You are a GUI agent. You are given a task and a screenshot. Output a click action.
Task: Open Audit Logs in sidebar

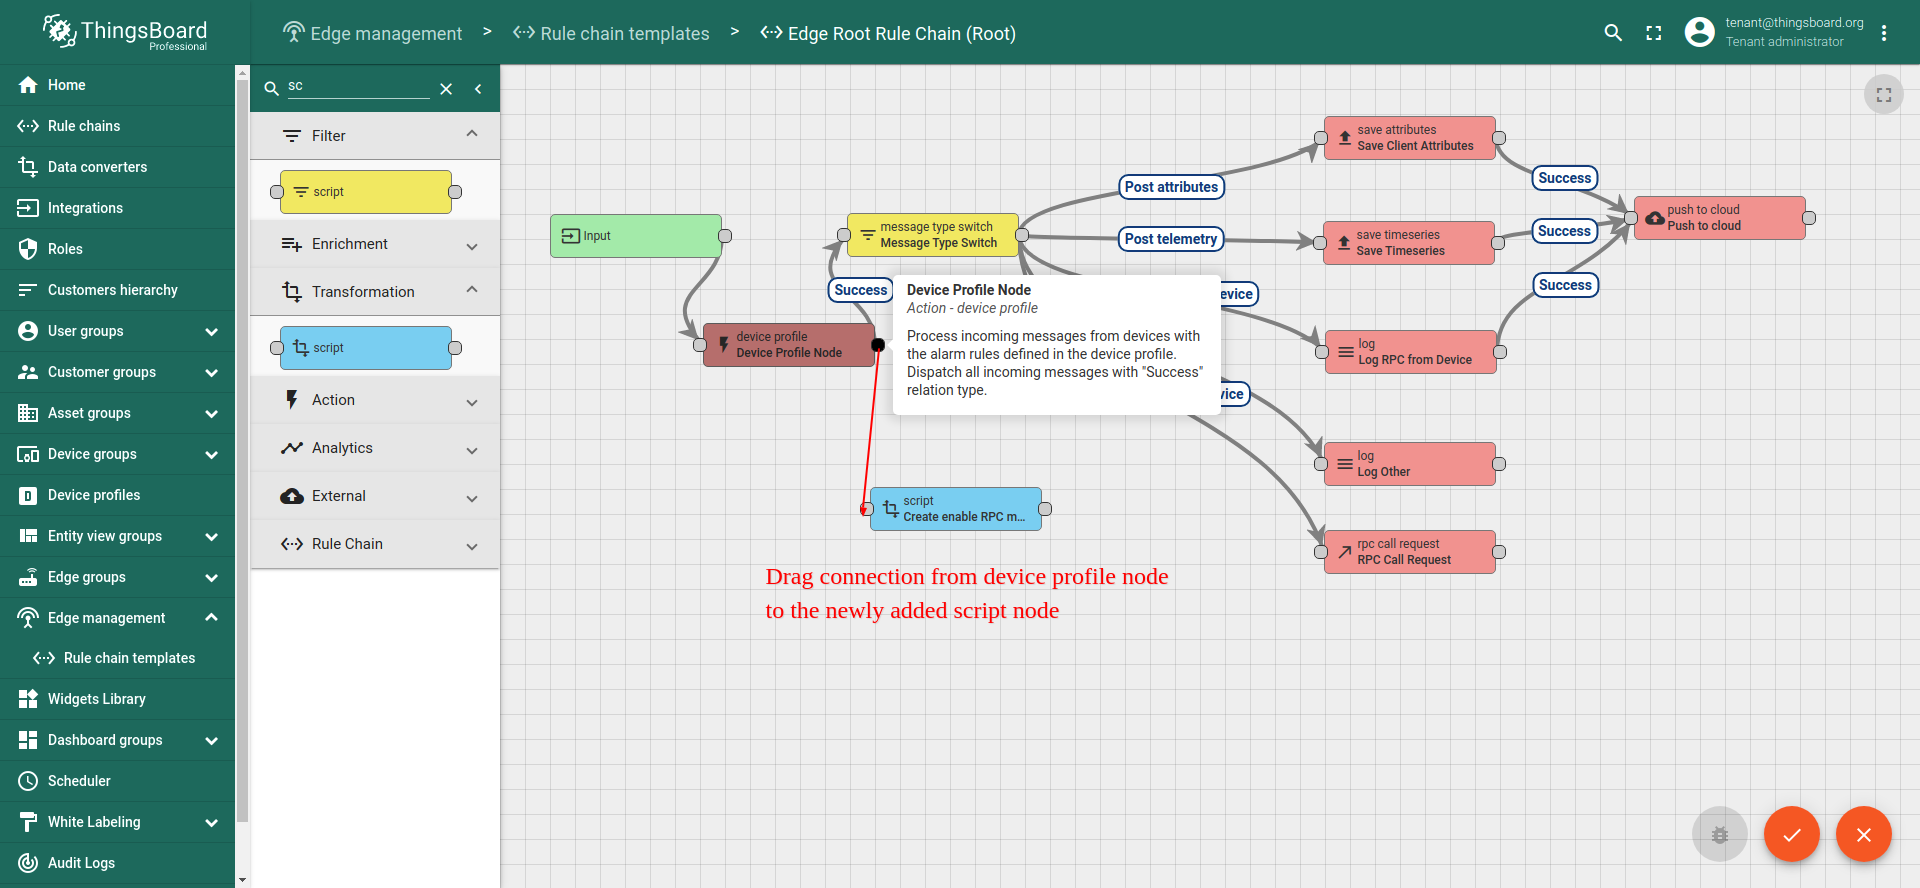(117, 863)
